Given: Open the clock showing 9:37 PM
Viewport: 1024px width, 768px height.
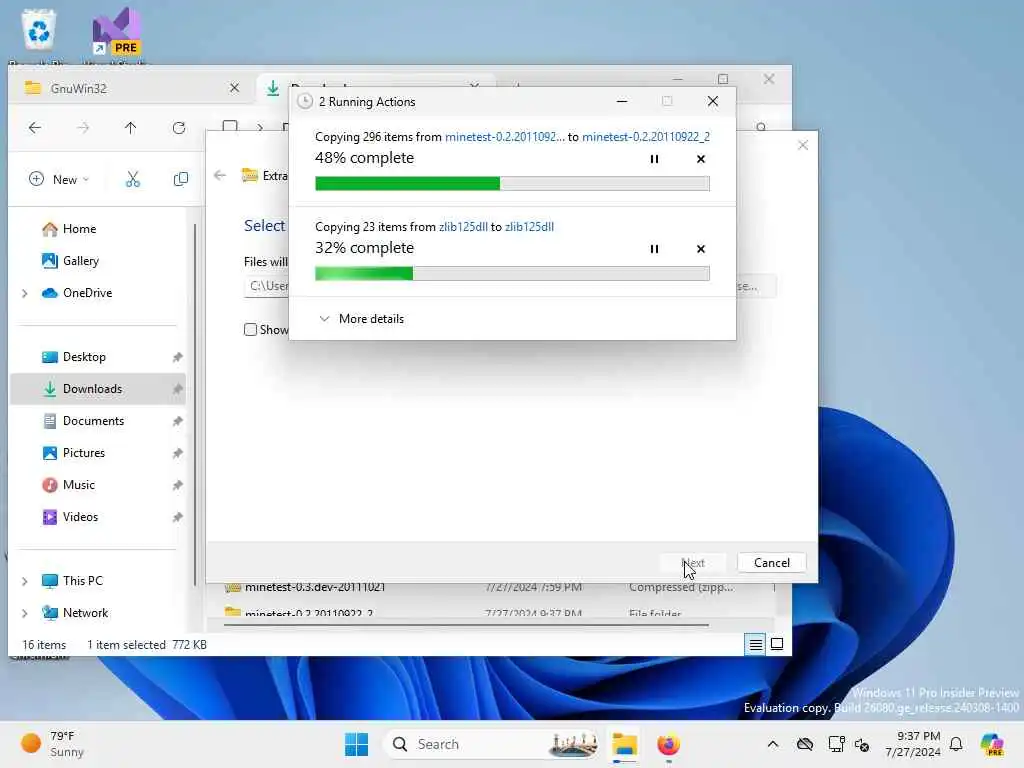Looking at the screenshot, I should (912, 744).
